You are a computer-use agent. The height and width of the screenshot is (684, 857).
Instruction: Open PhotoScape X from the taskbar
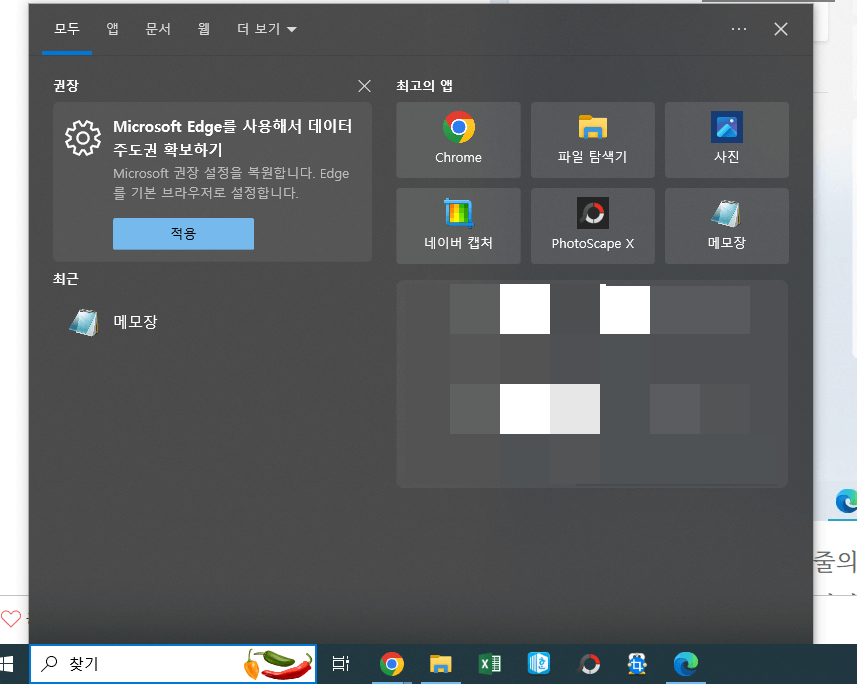589,664
